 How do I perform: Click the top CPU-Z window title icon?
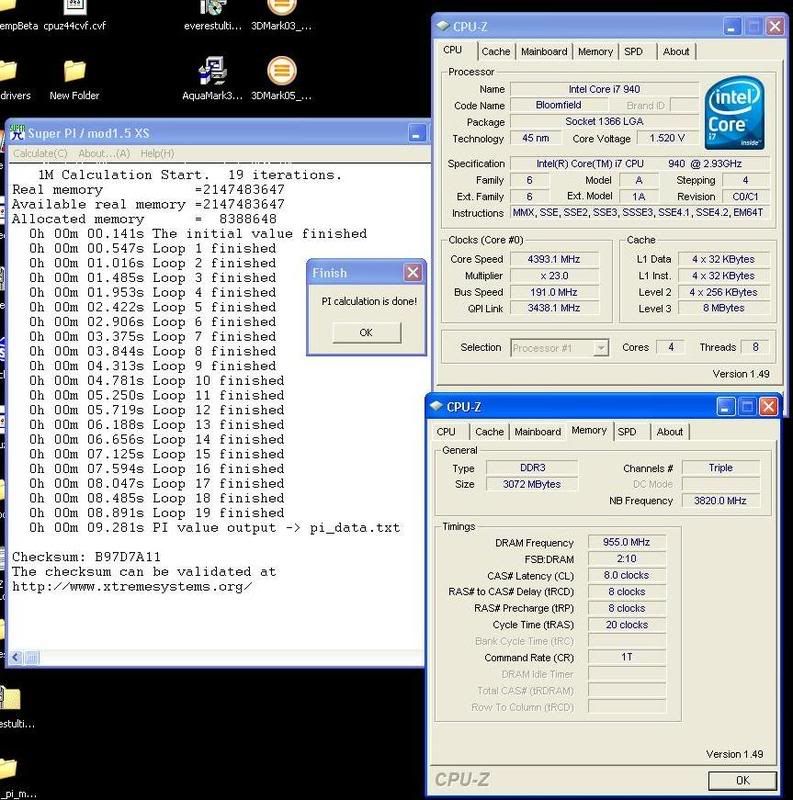tap(442, 26)
